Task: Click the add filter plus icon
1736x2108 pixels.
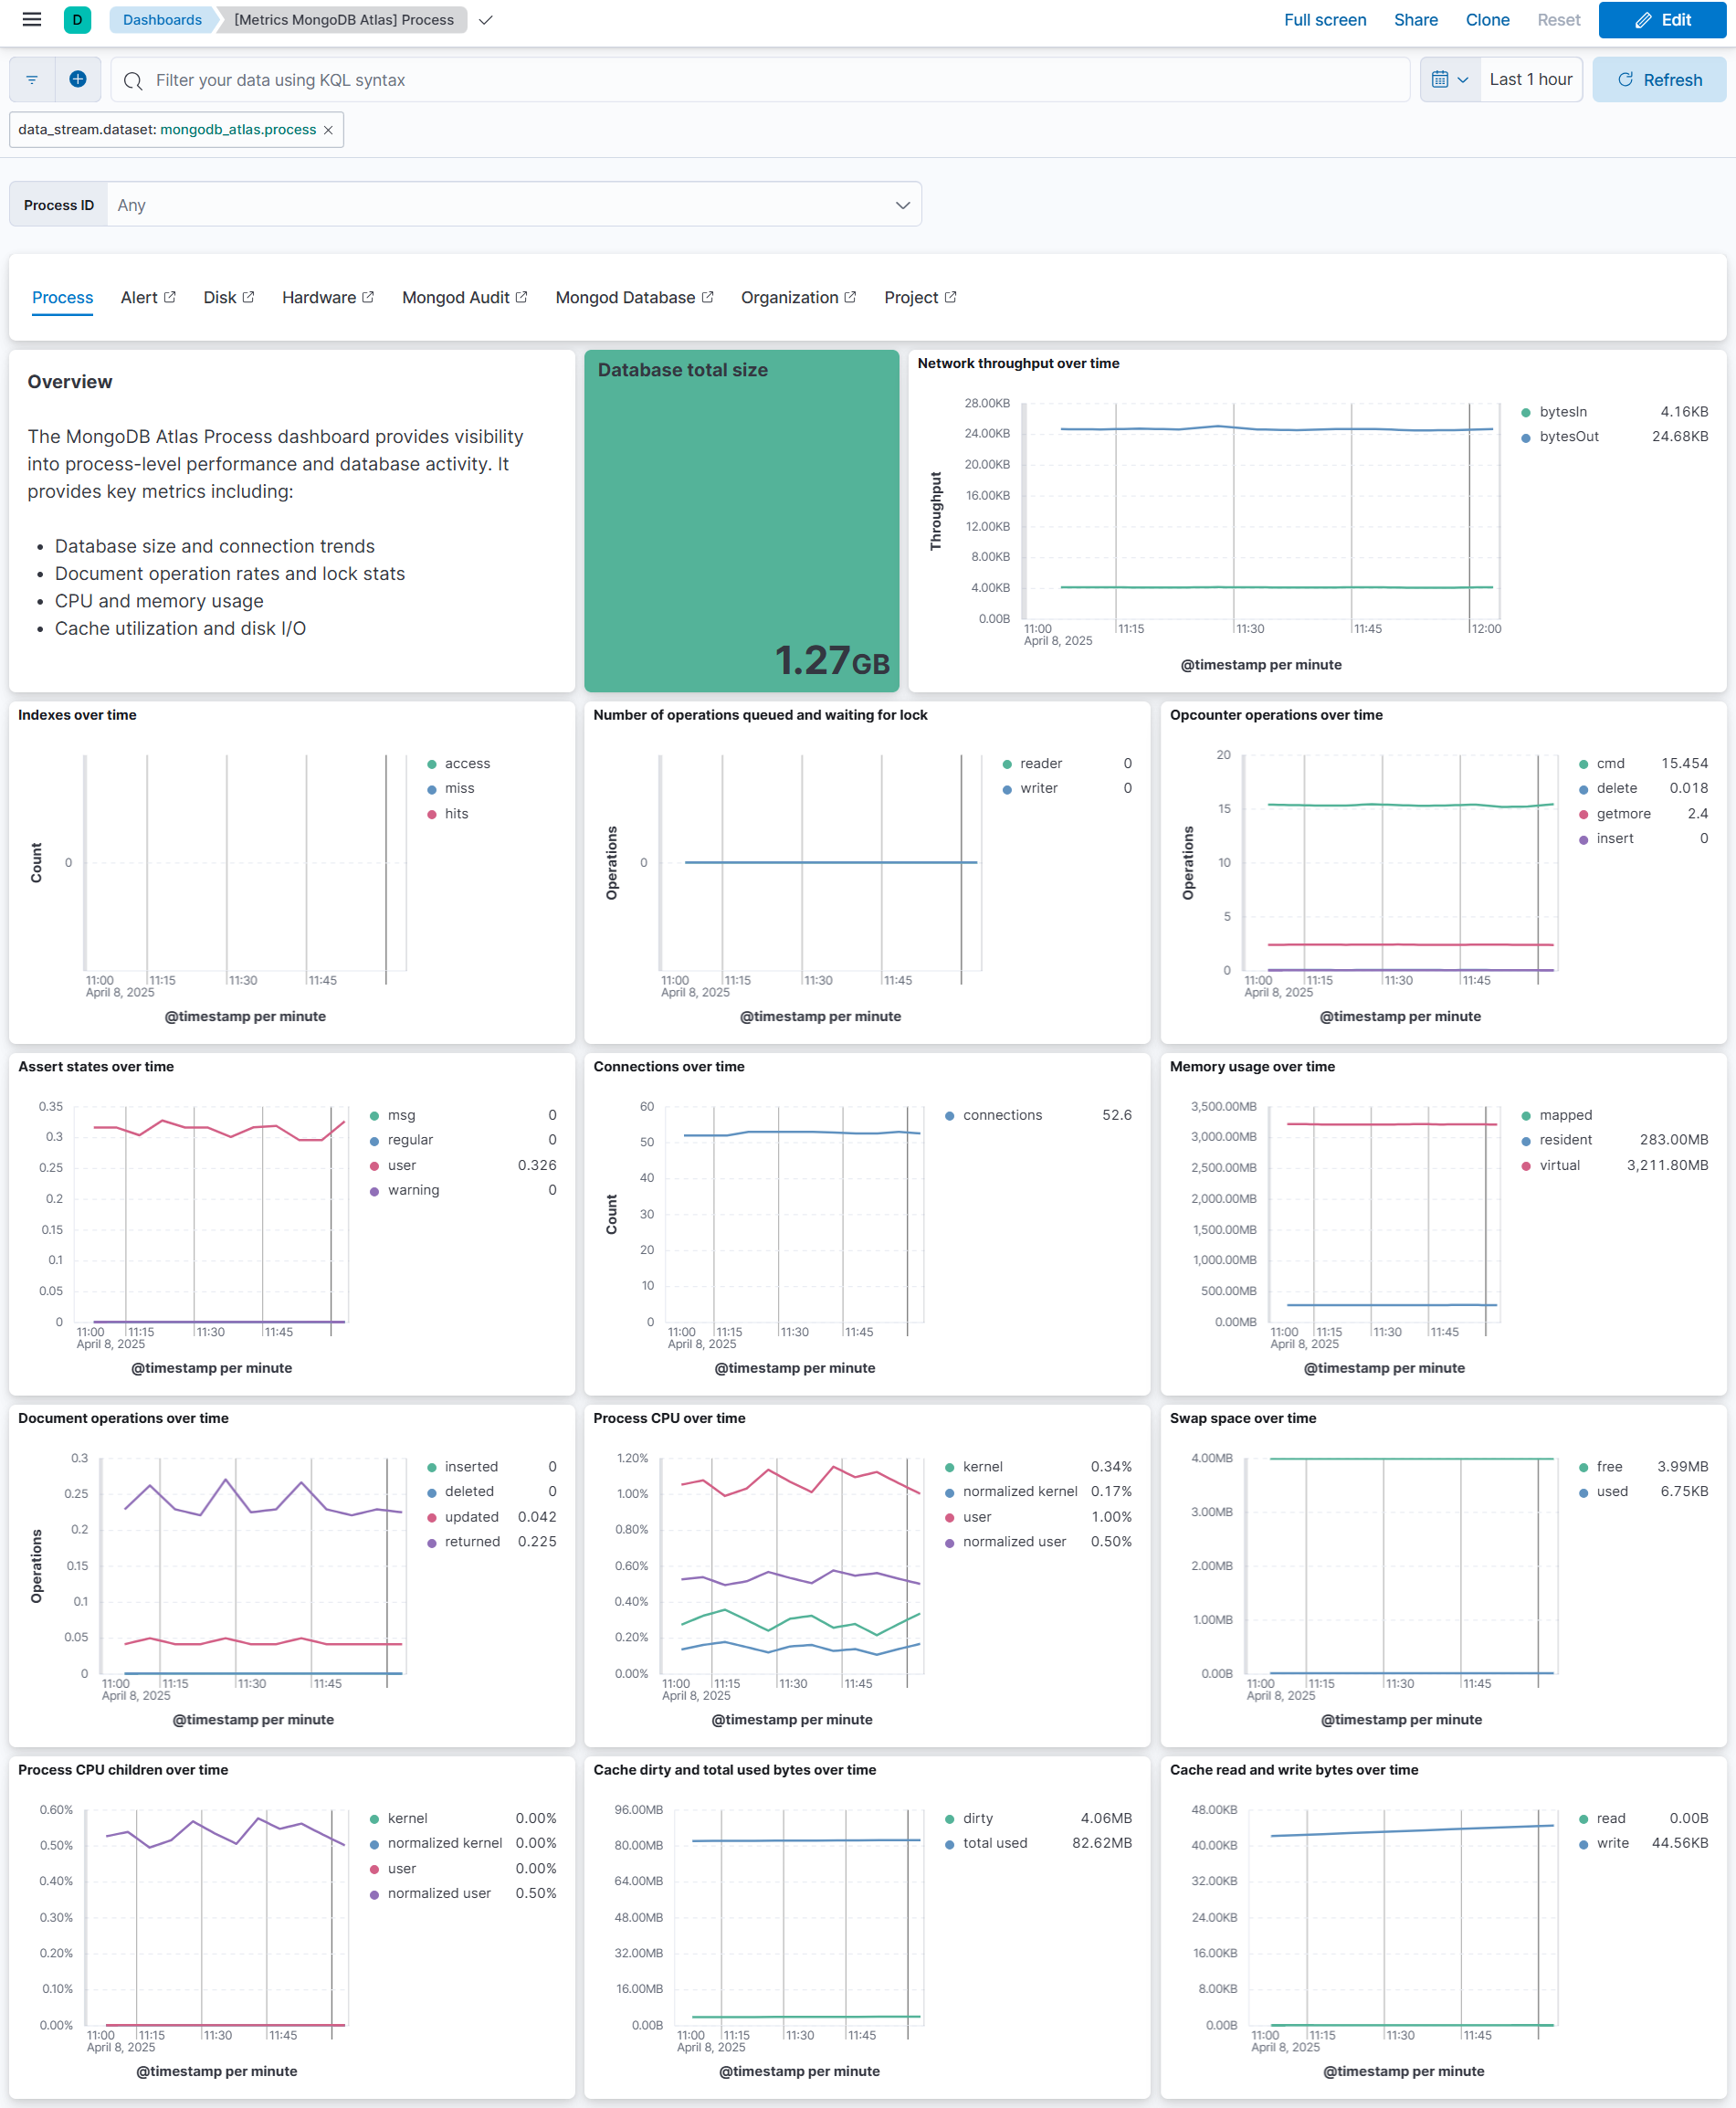Action: coord(78,79)
